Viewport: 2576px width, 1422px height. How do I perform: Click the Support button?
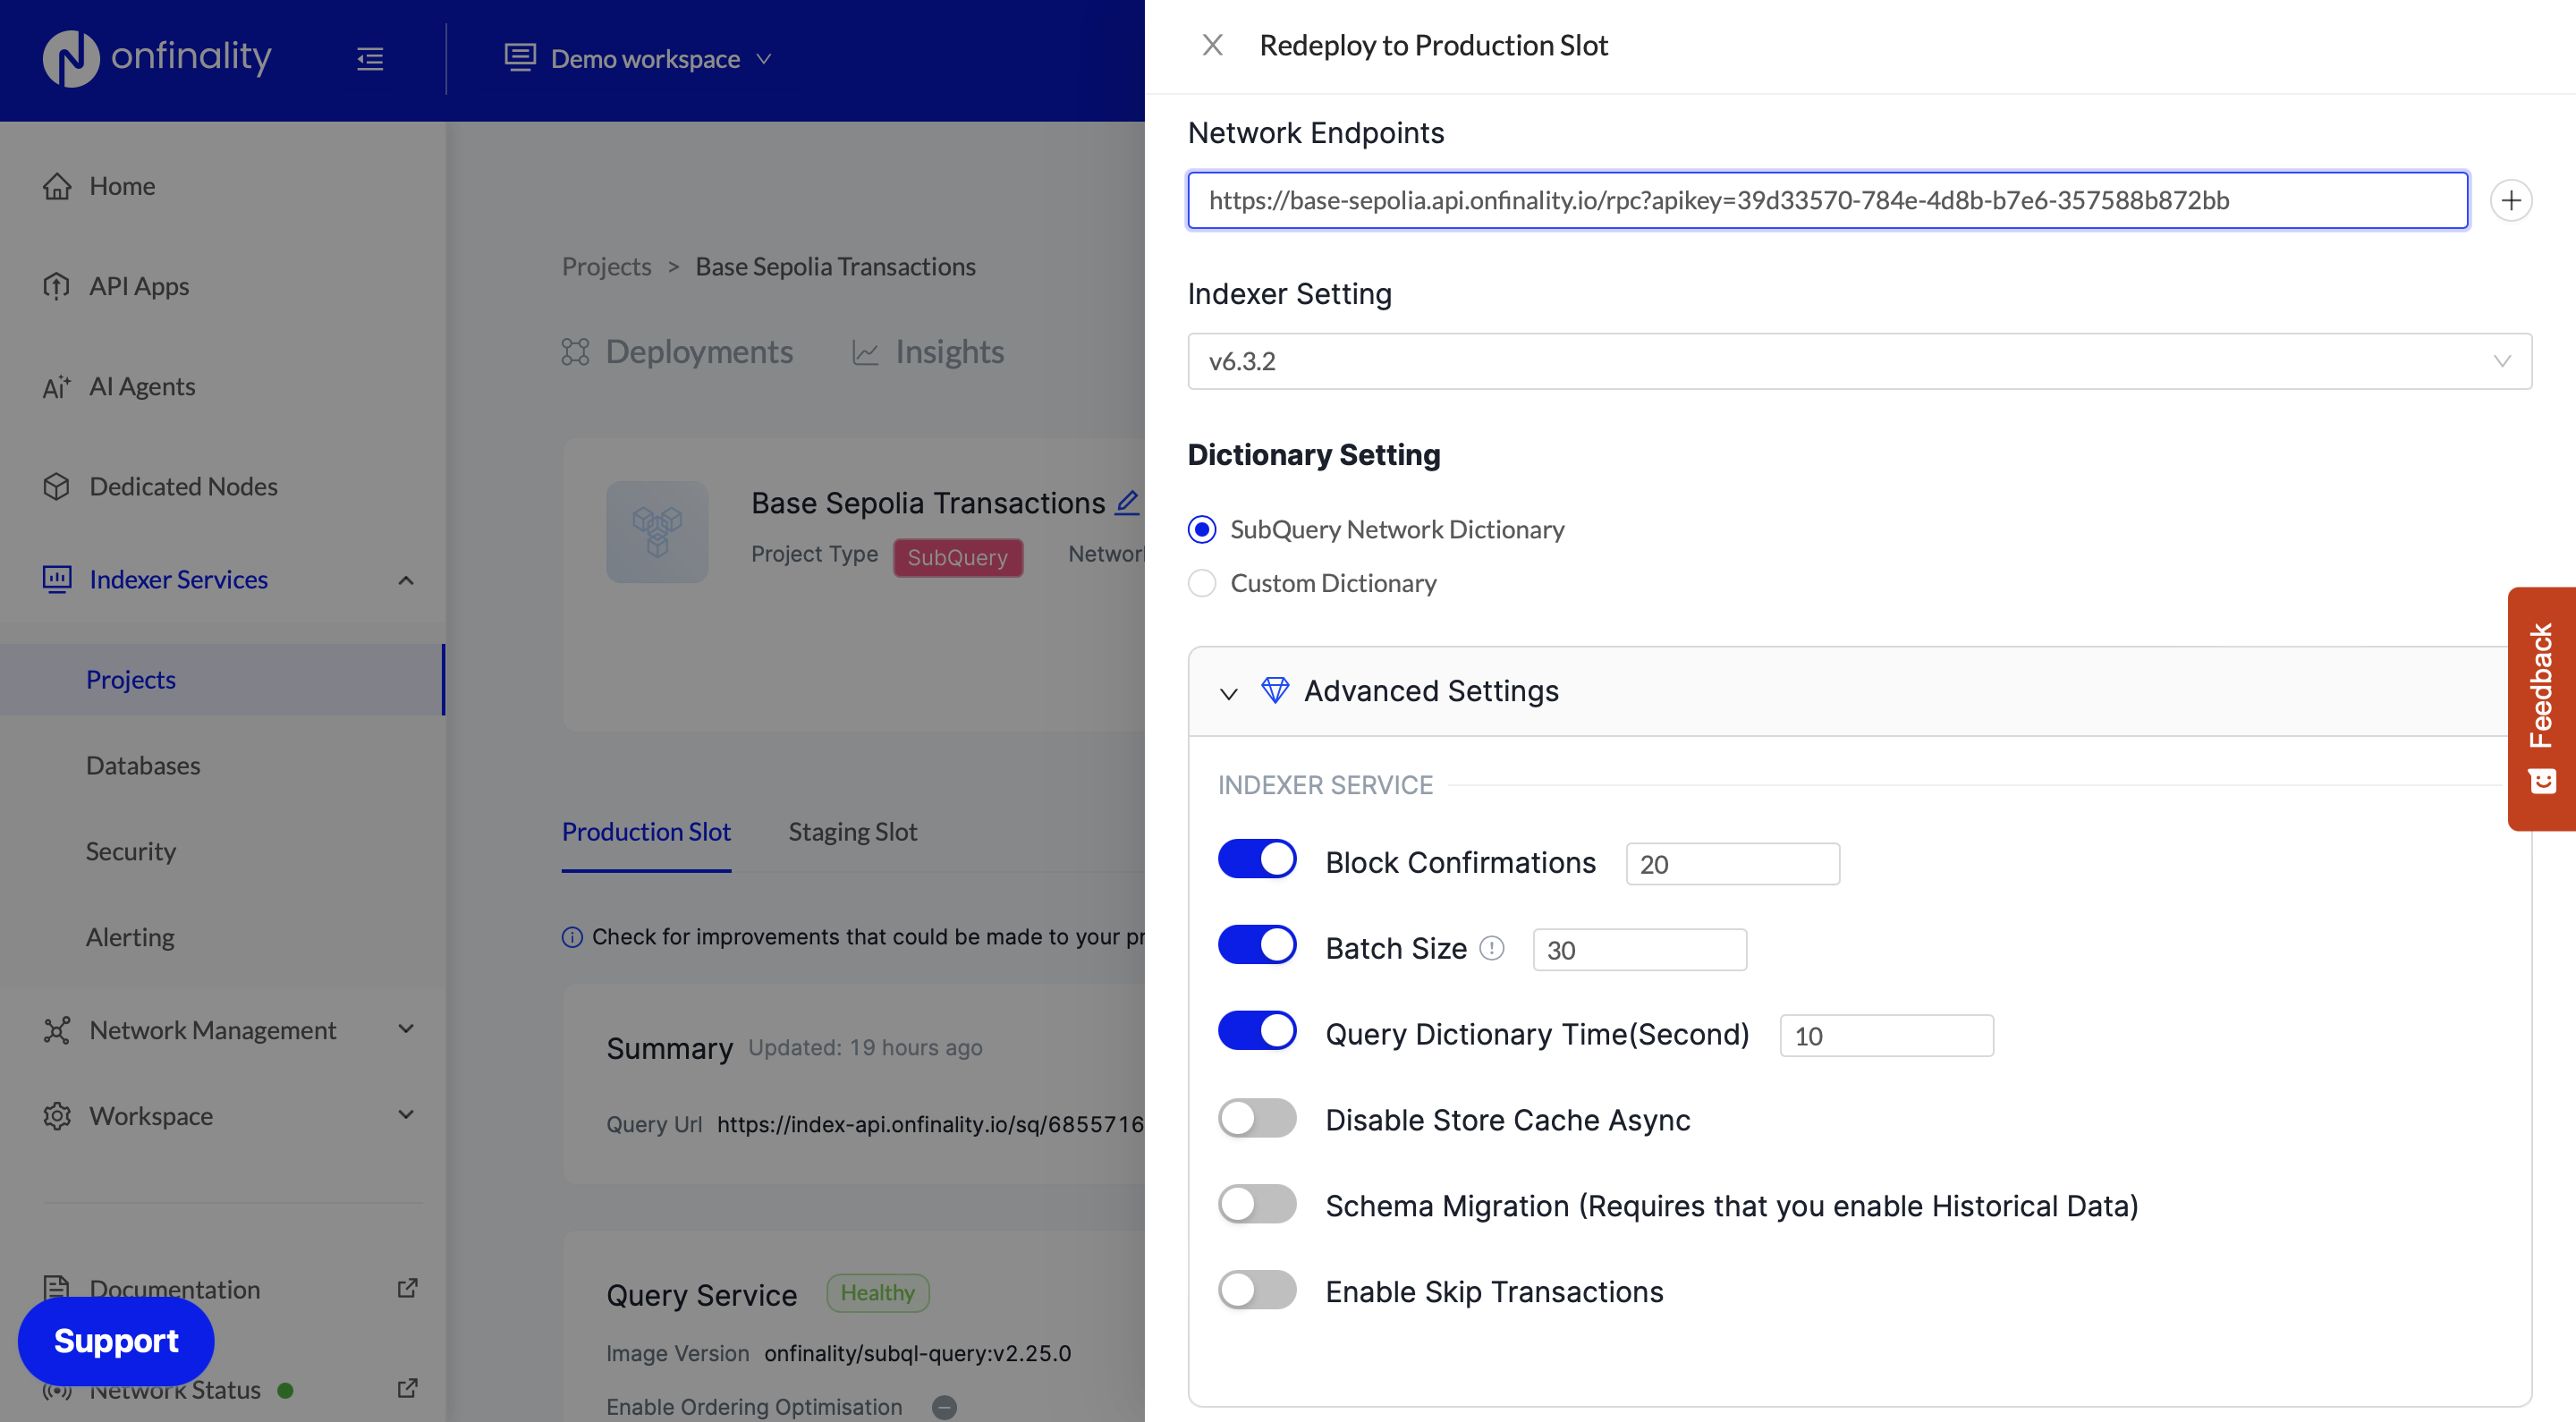click(115, 1341)
